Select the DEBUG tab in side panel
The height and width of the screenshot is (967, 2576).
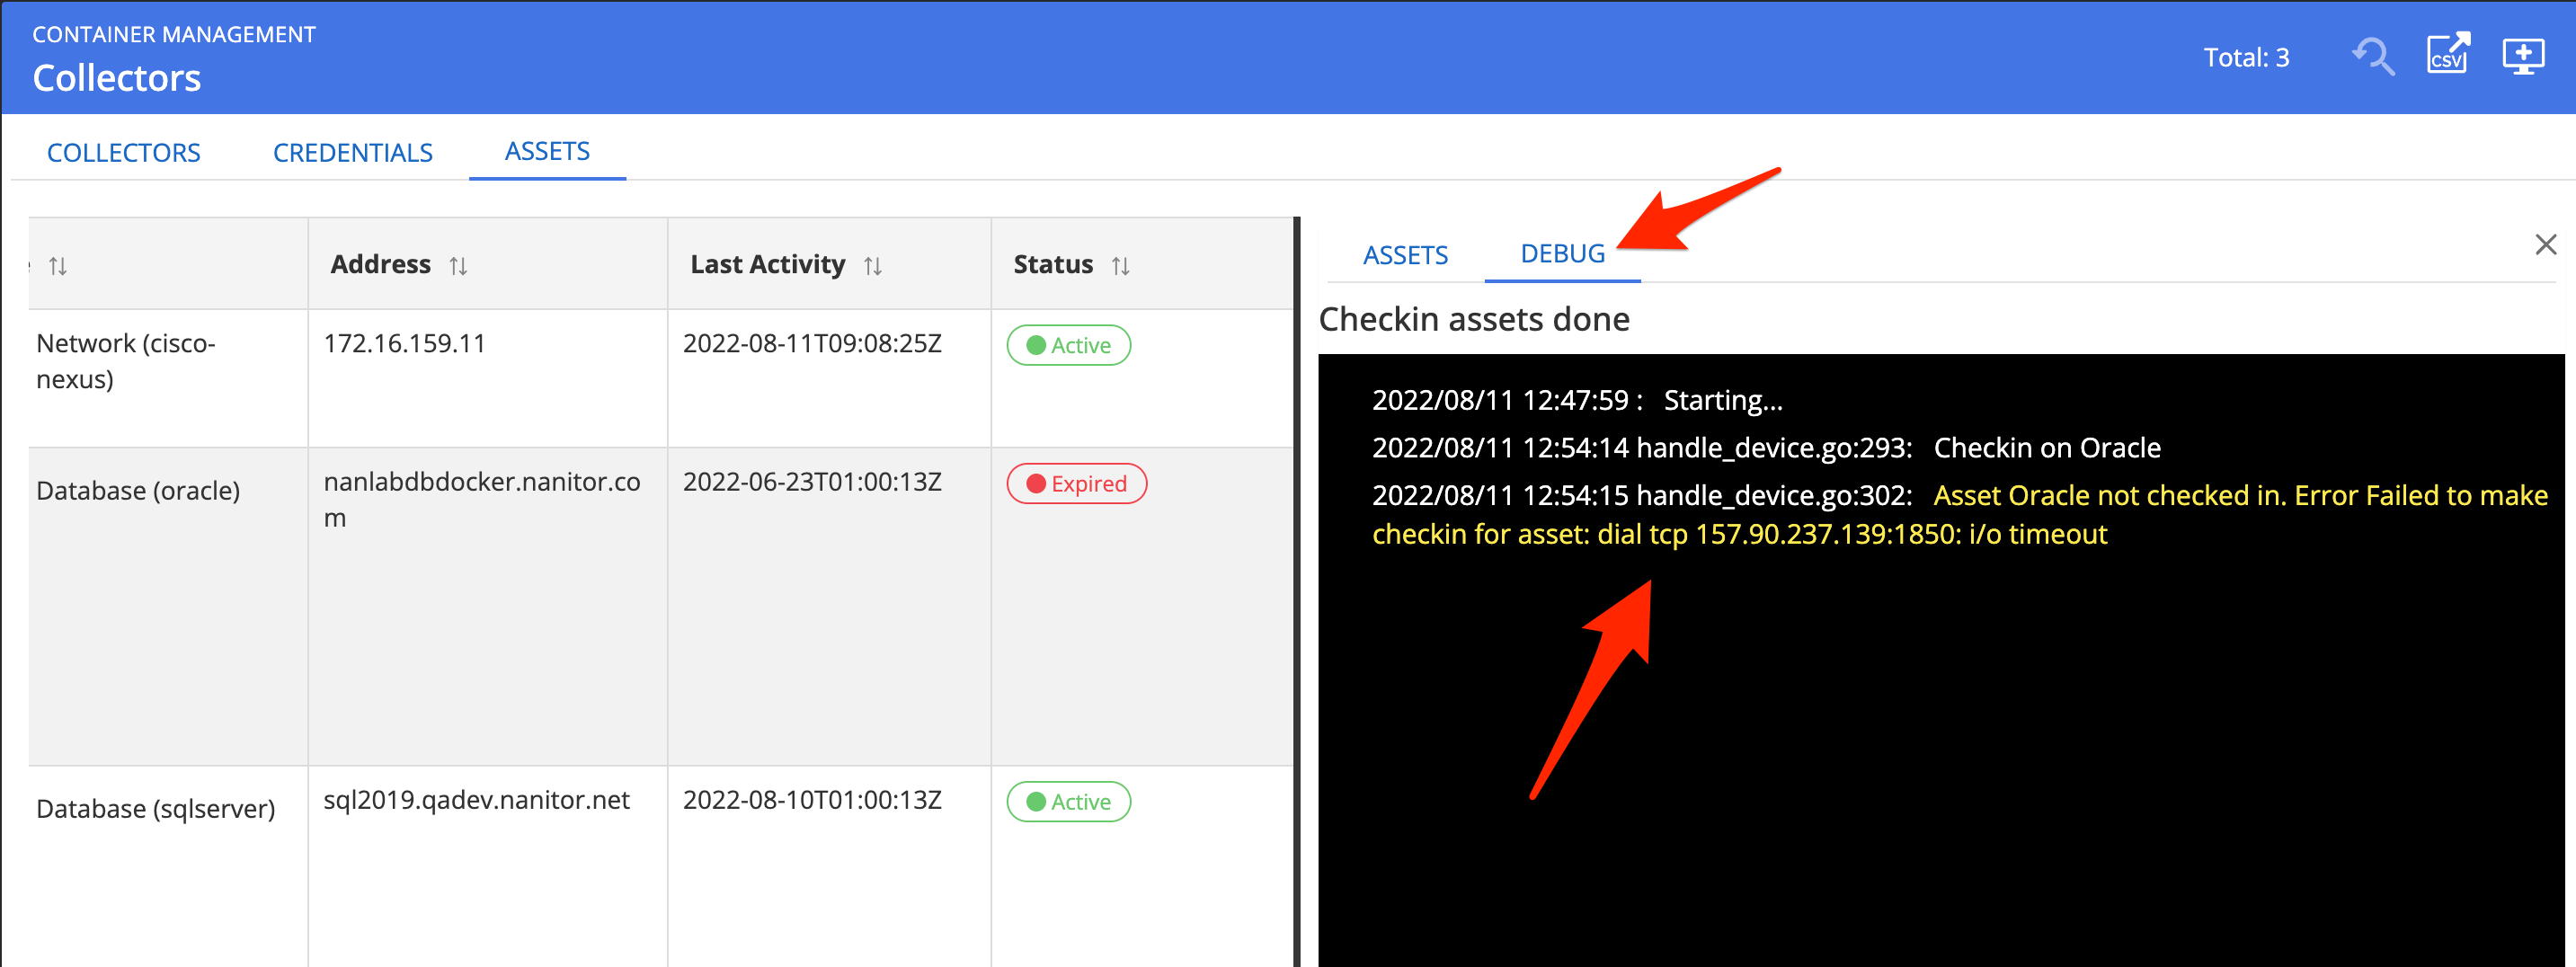click(x=1562, y=254)
